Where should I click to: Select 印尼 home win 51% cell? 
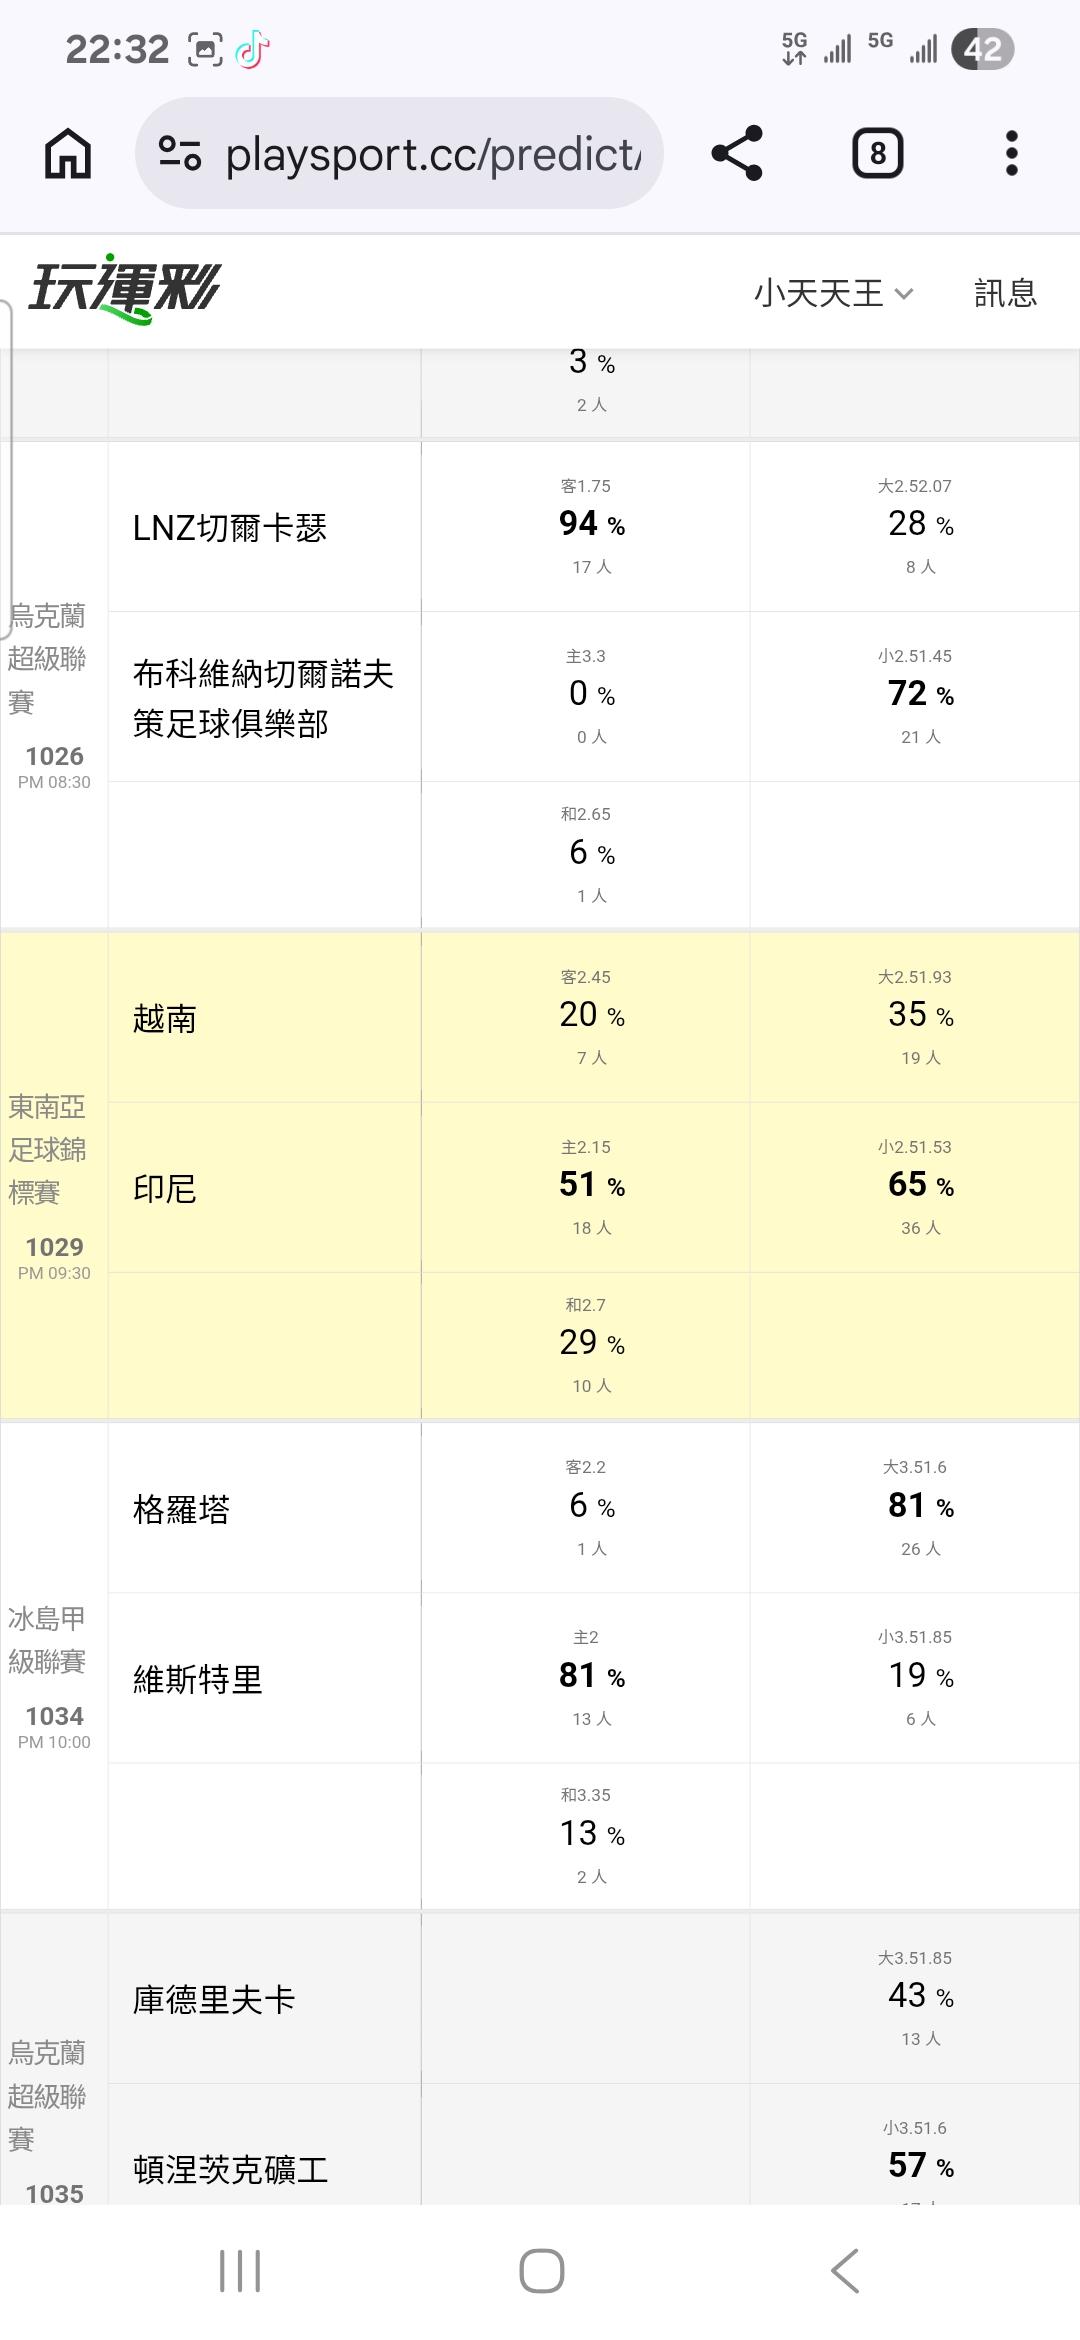click(x=586, y=1187)
